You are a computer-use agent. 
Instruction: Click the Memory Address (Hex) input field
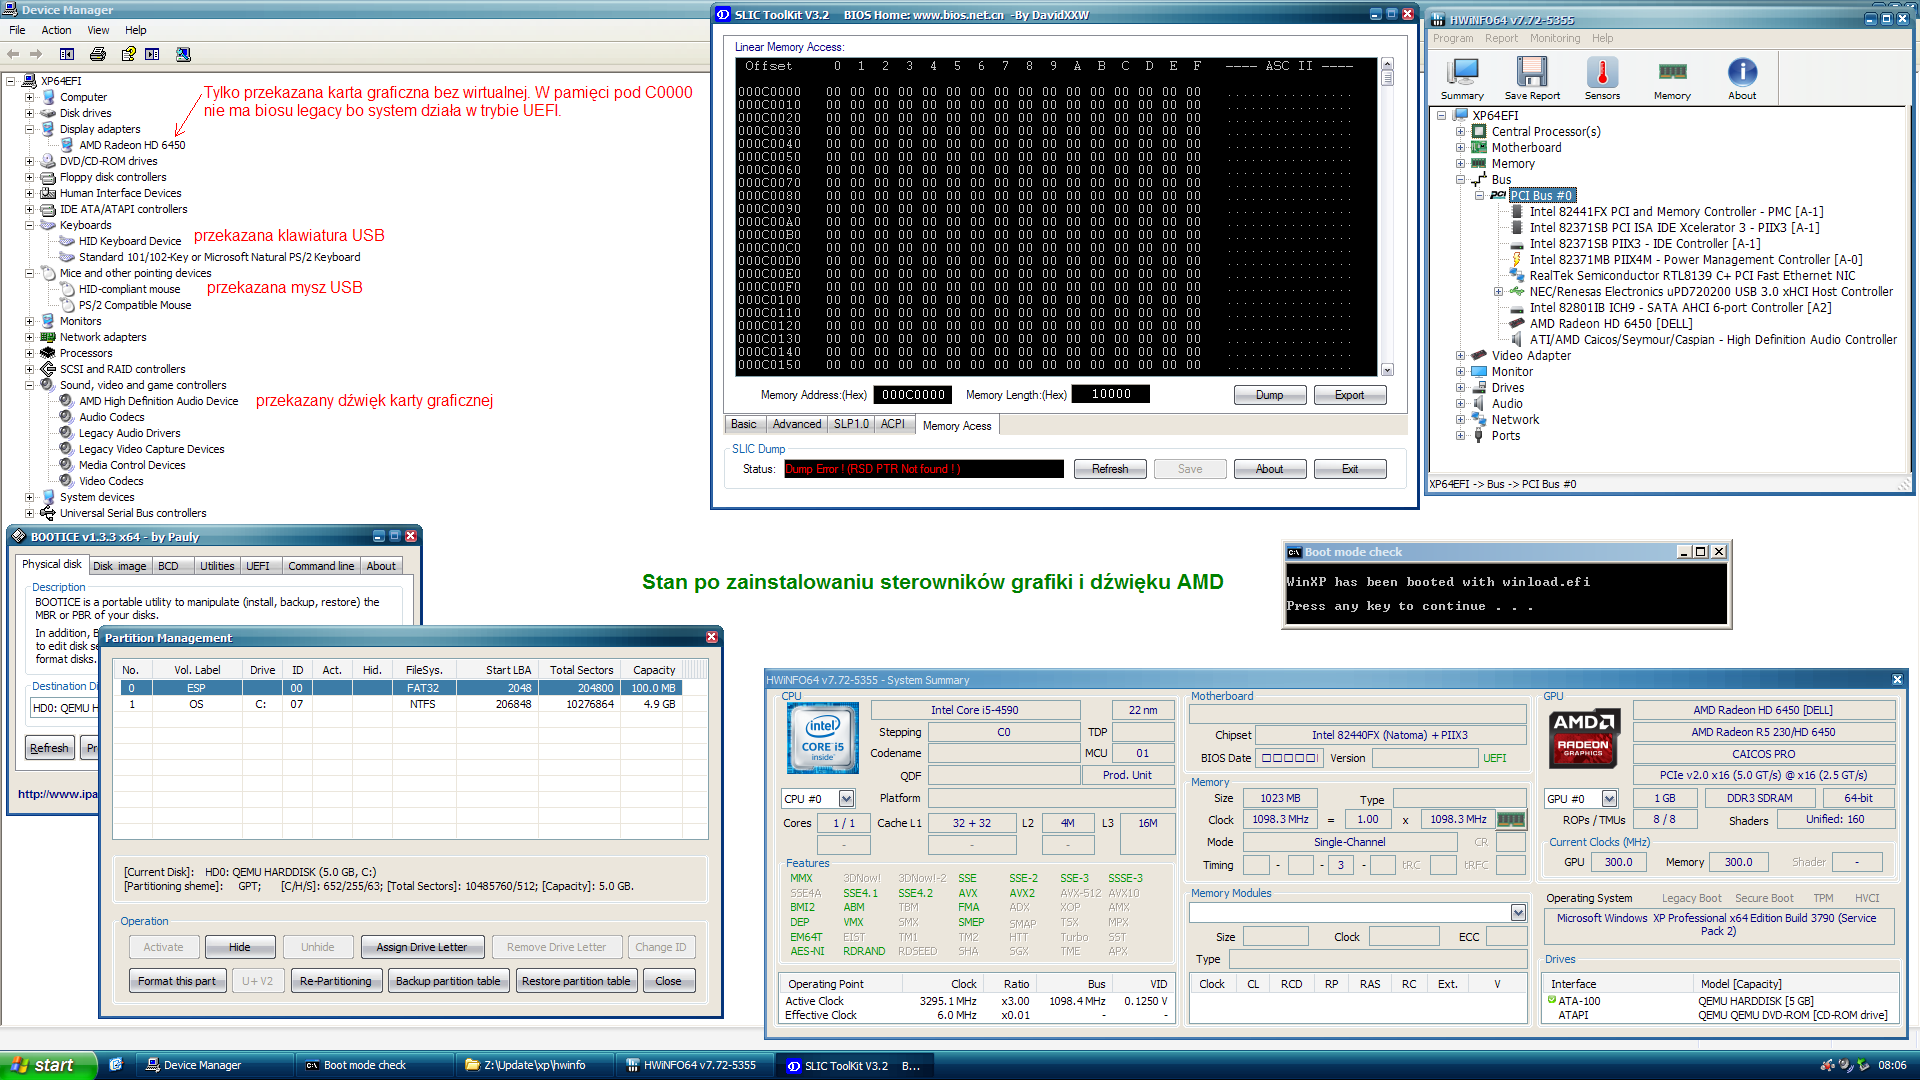click(912, 395)
